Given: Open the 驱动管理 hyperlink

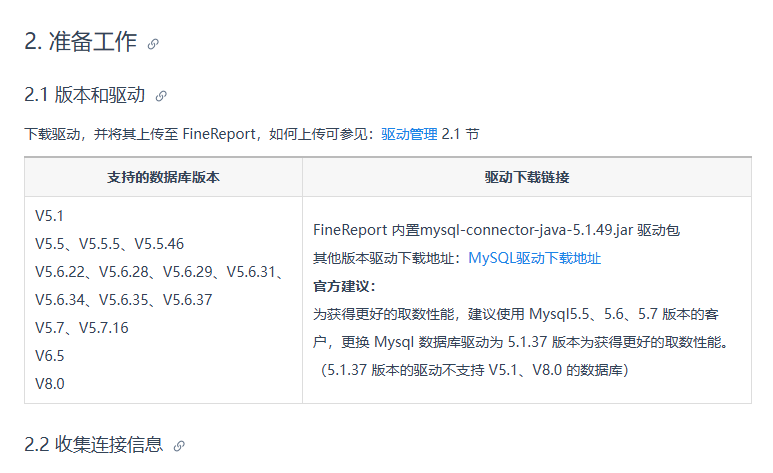Looking at the screenshot, I should pos(409,134).
